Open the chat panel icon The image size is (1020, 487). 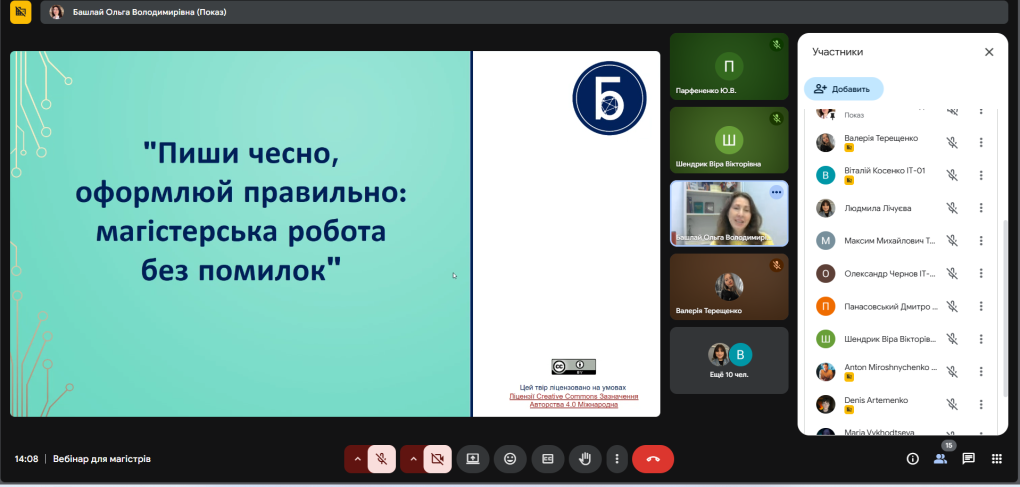click(968, 459)
